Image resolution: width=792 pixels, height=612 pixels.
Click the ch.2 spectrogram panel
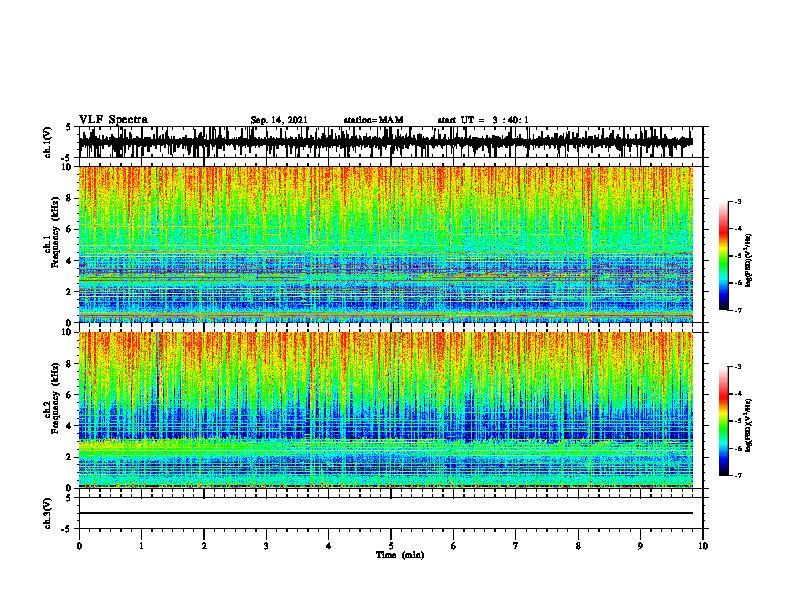[385, 410]
